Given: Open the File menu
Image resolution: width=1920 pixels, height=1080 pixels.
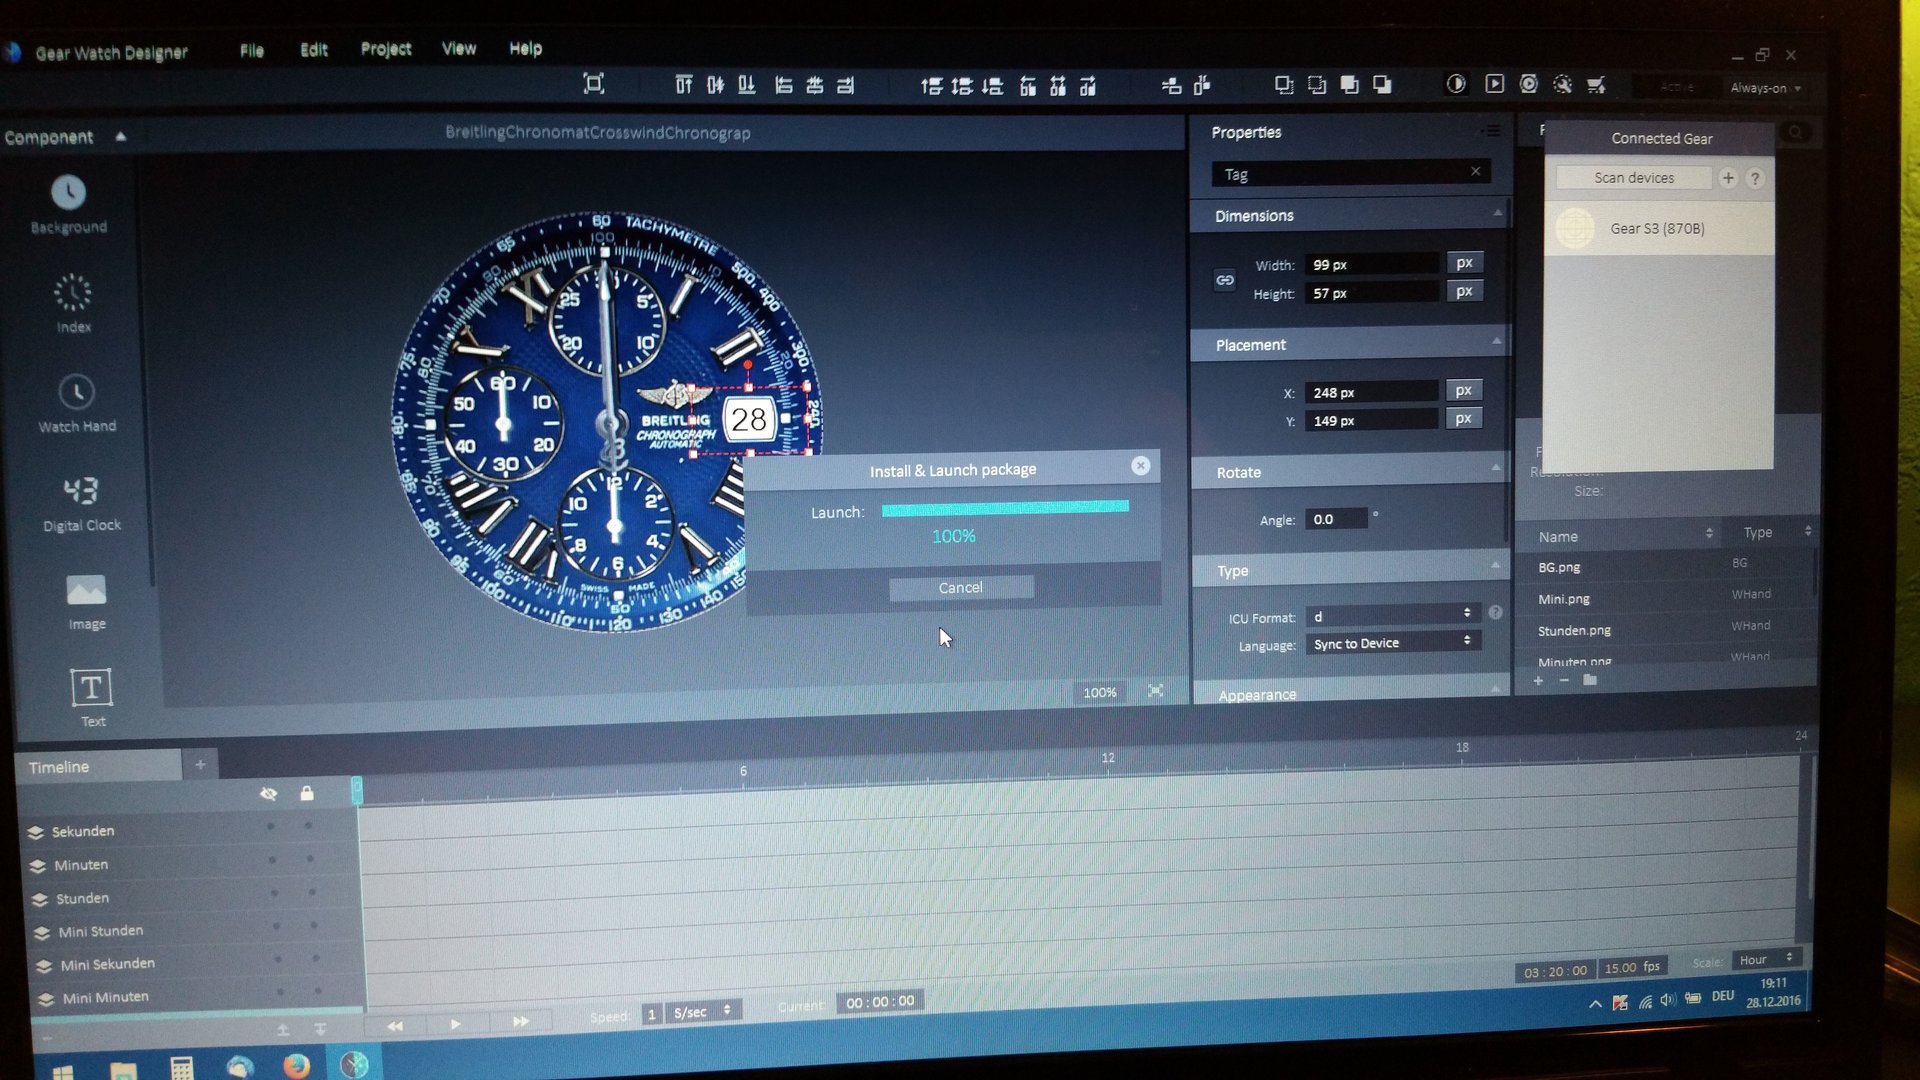Looking at the screenshot, I should tap(252, 50).
